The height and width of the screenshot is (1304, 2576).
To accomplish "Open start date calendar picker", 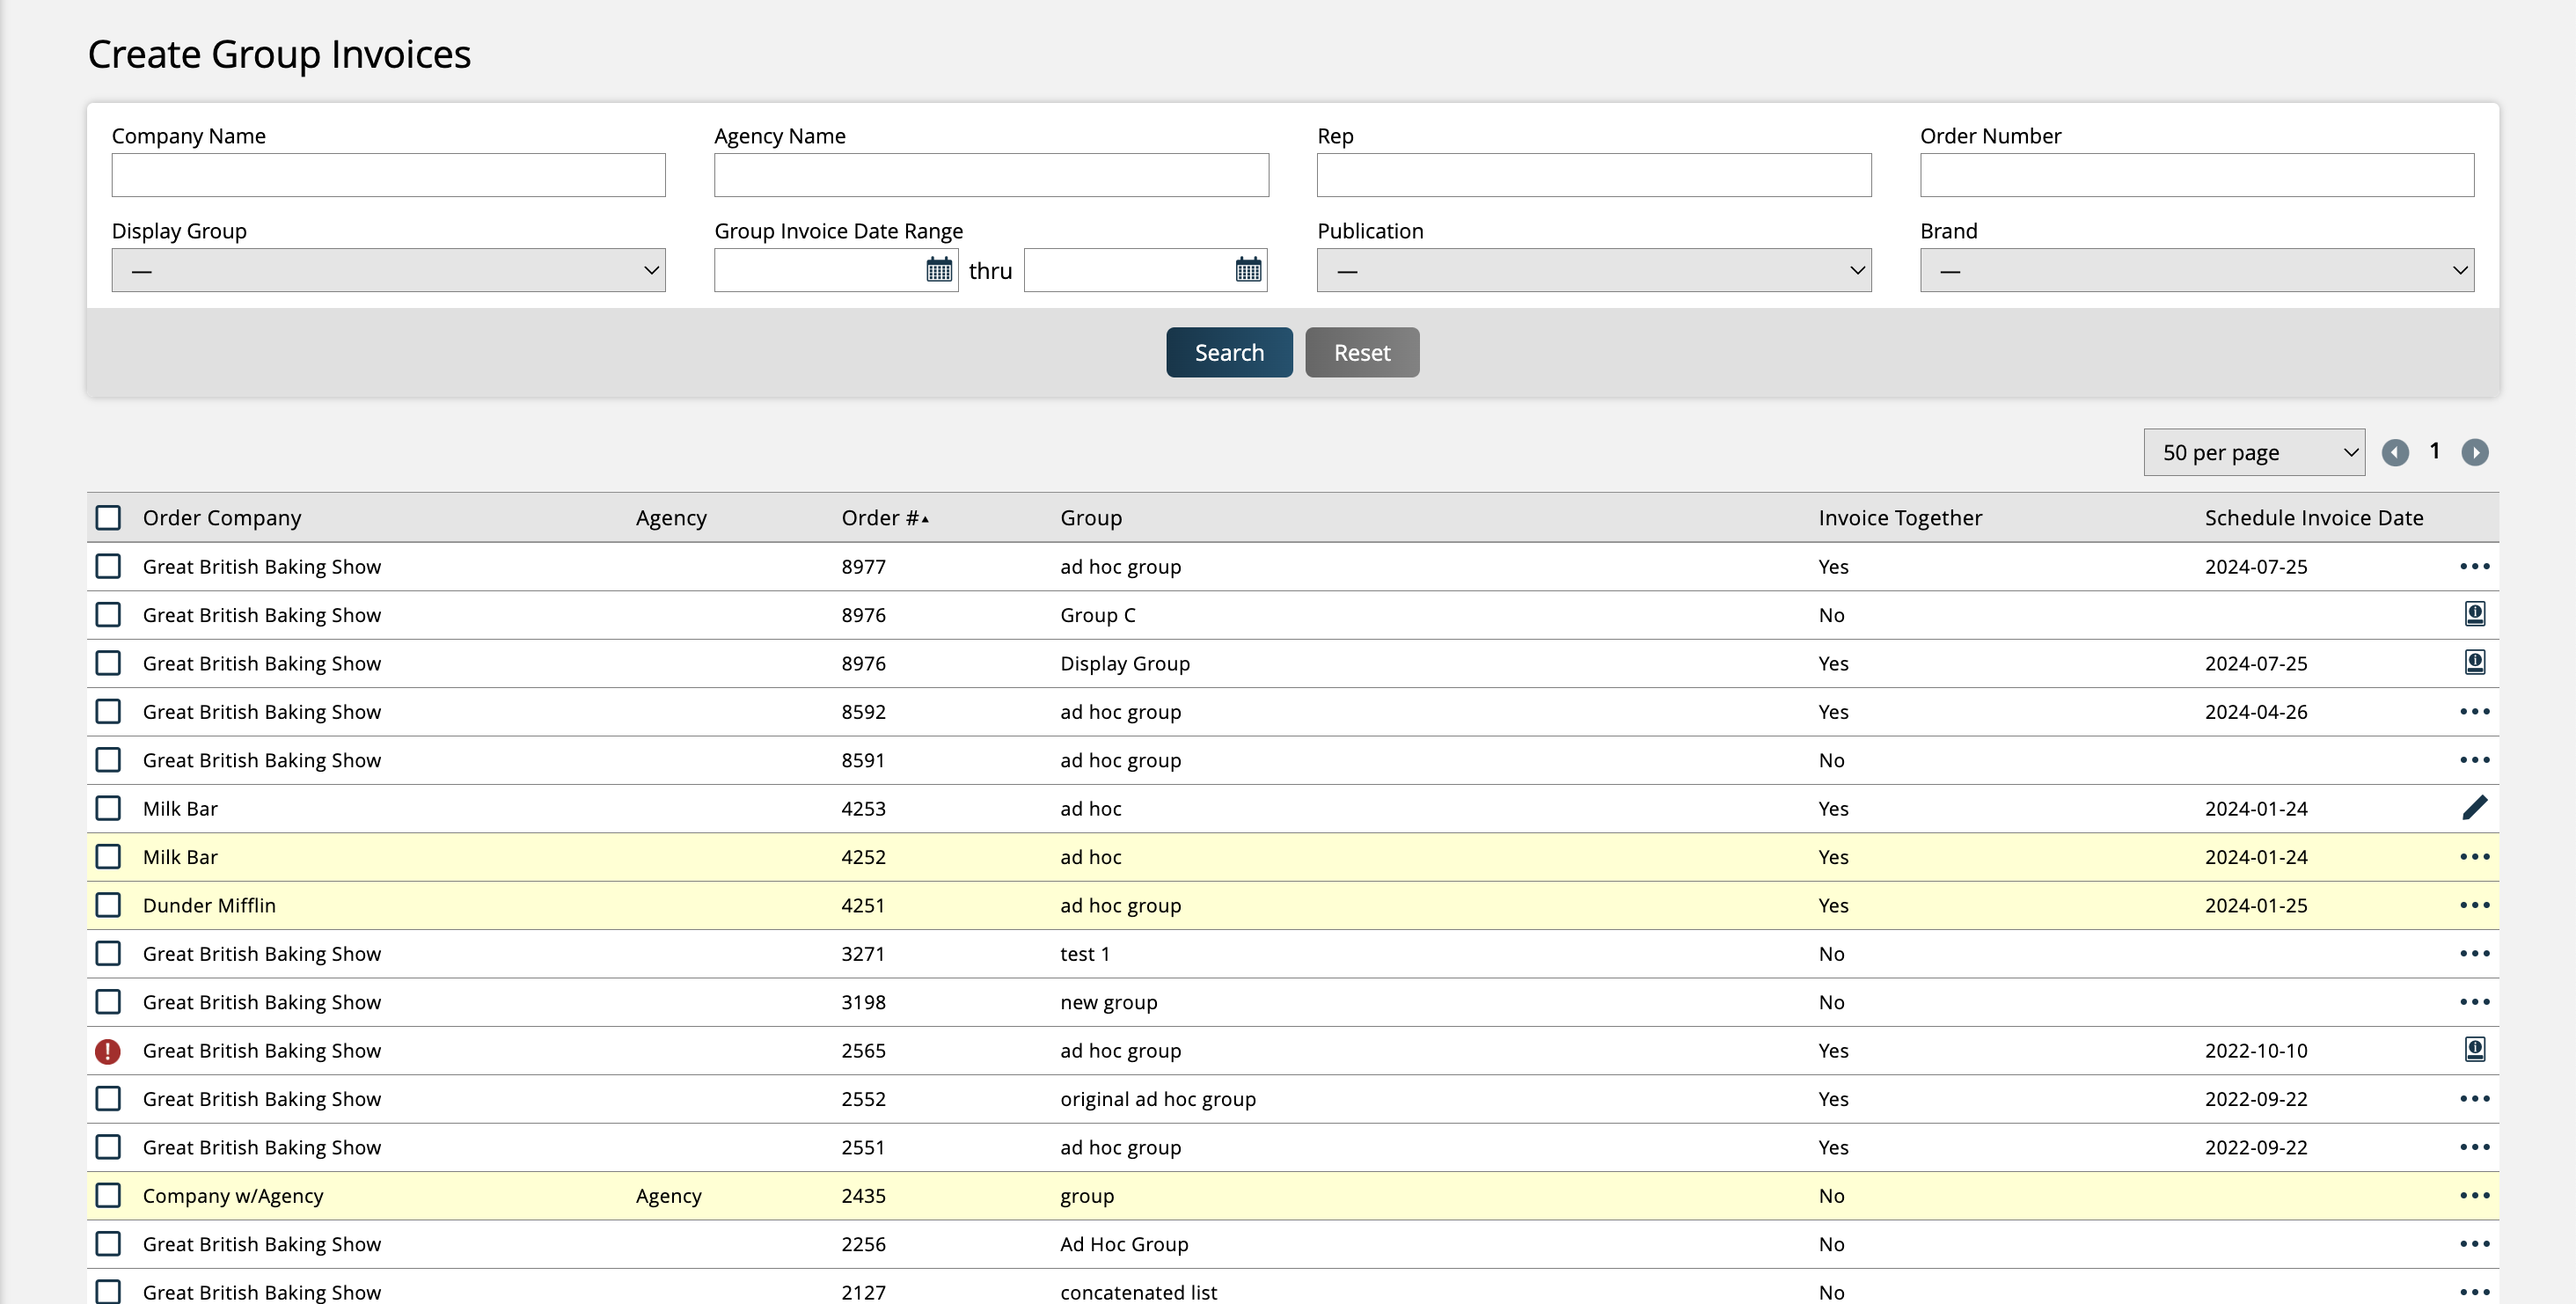I will 938,270.
